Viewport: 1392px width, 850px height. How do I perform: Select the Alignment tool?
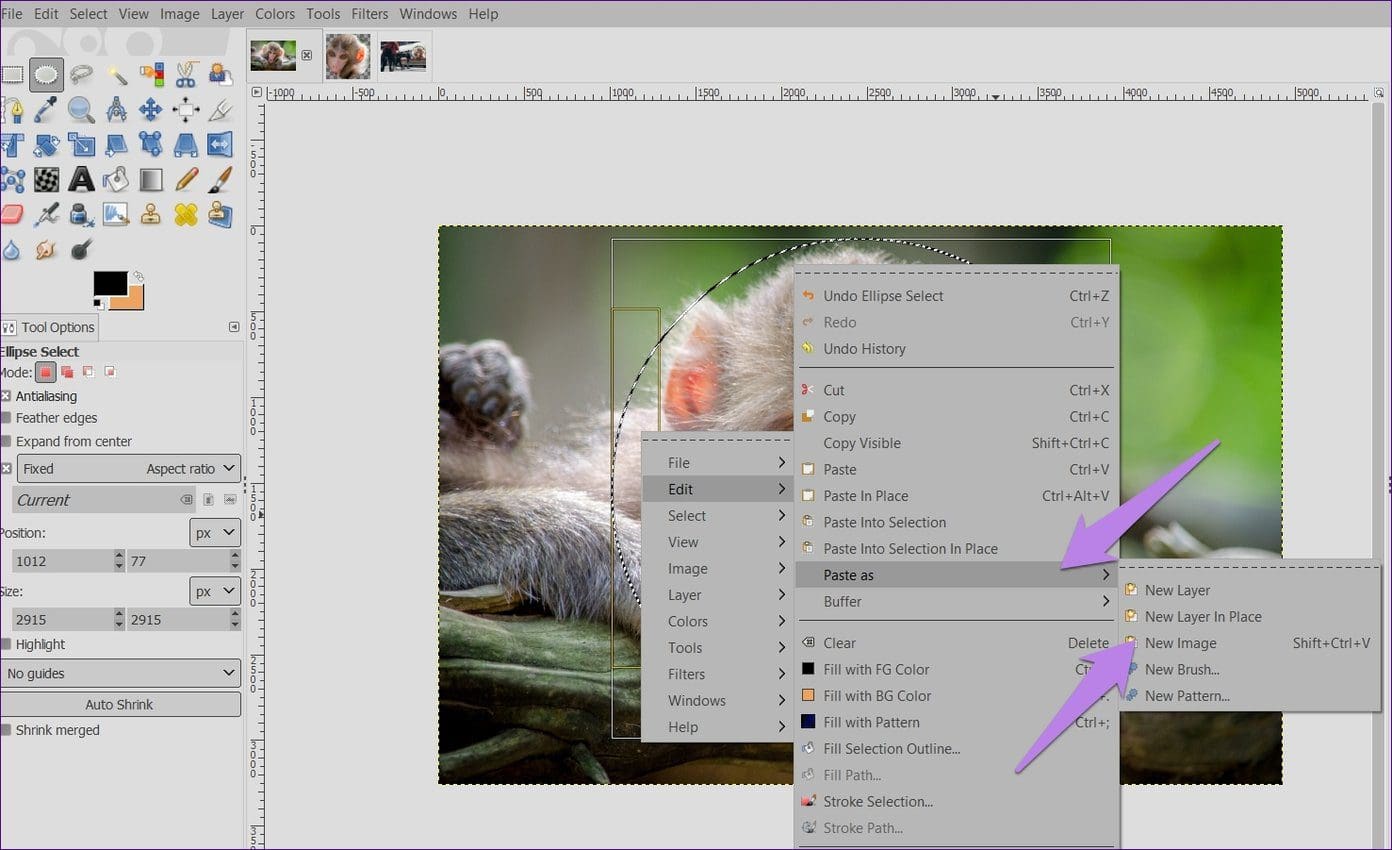click(x=186, y=109)
